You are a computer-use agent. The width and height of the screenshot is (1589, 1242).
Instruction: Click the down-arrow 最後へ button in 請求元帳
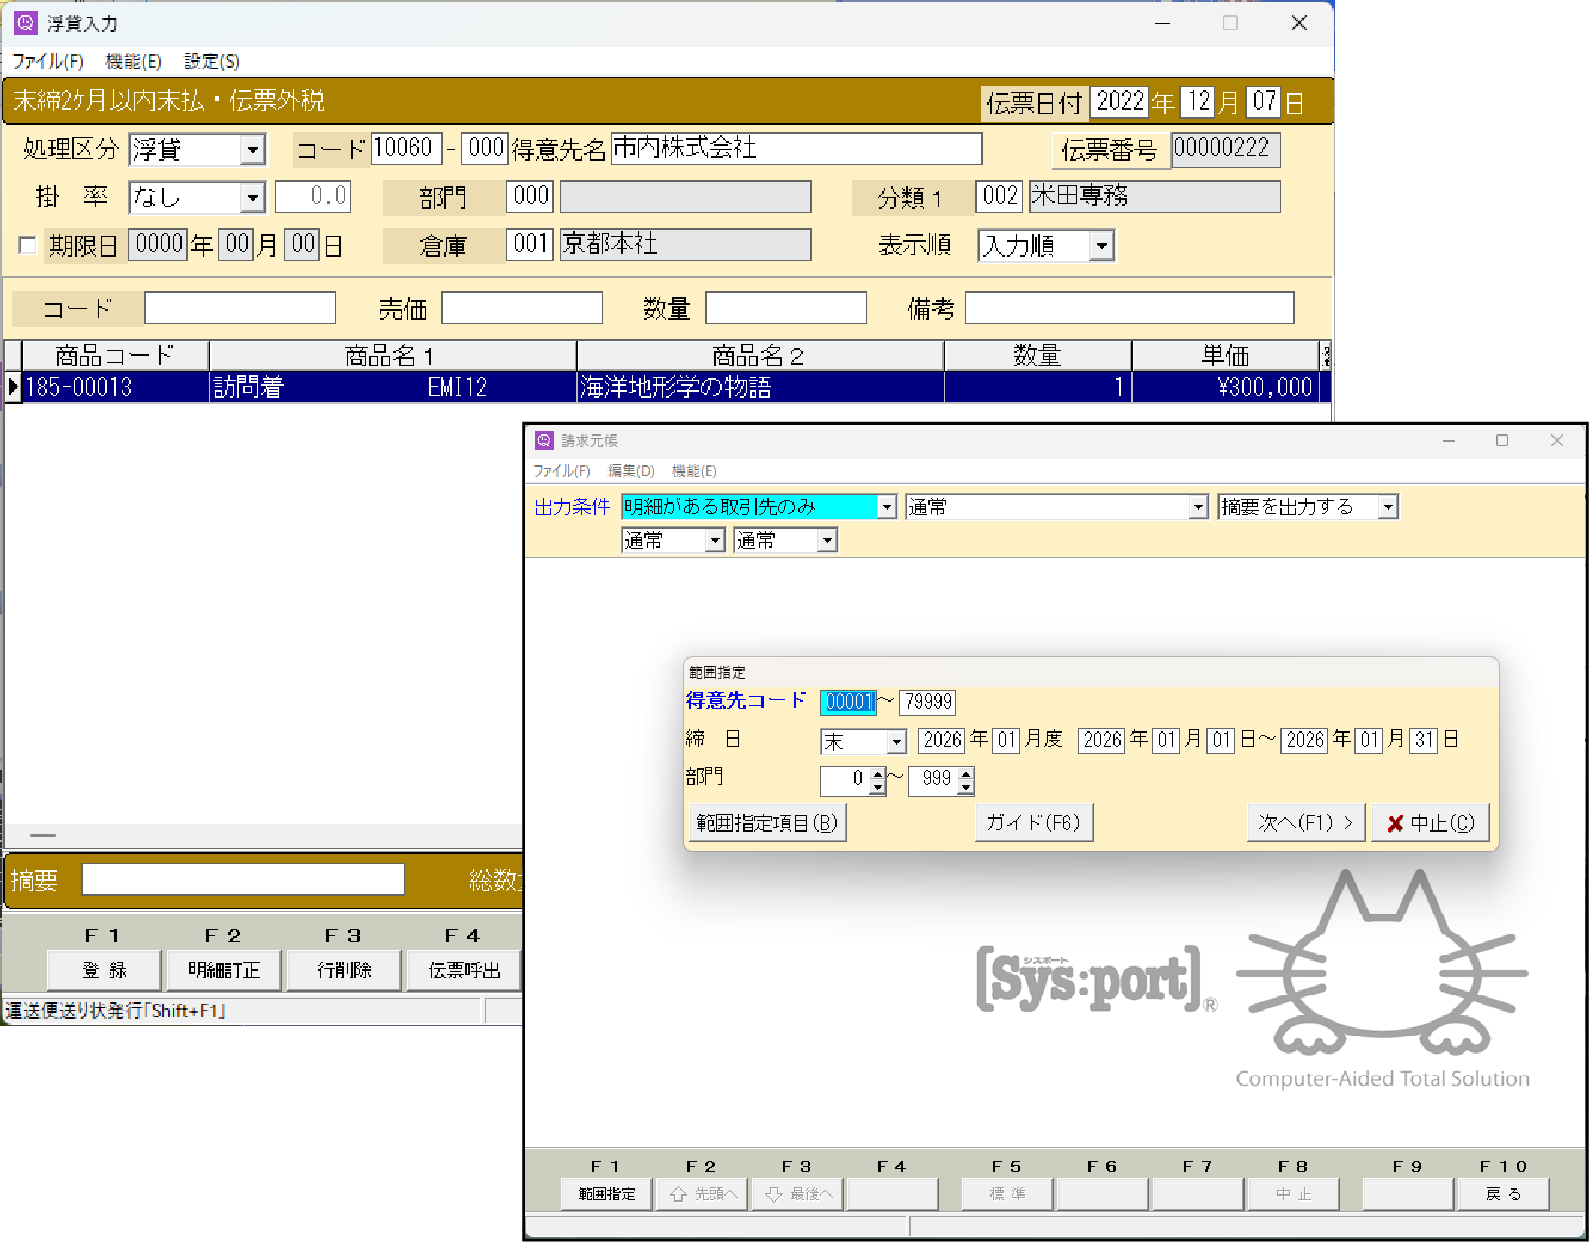click(x=798, y=1194)
